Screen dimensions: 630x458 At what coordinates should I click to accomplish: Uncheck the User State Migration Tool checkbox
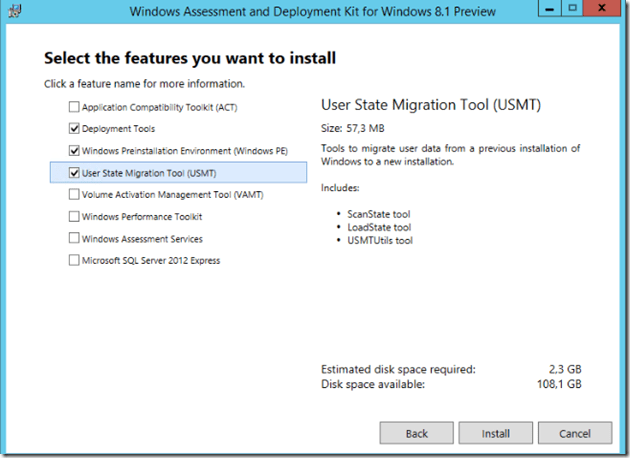pos(74,173)
